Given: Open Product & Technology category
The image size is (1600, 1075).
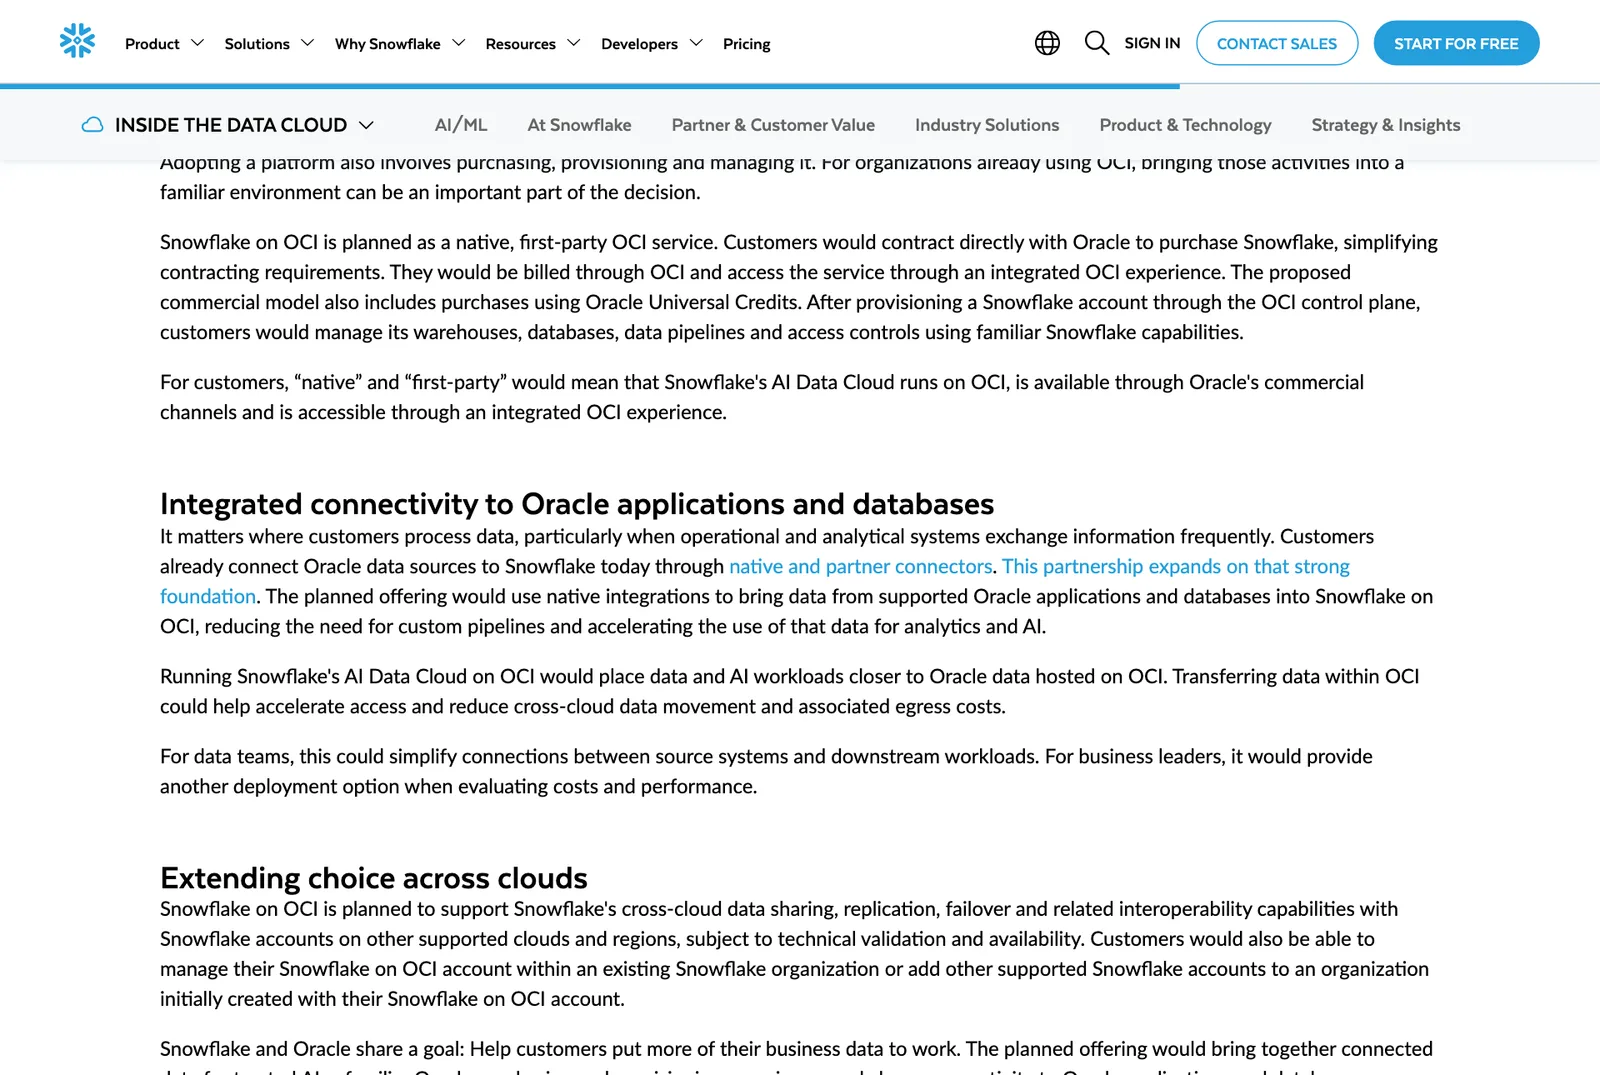Looking at the screenshot, I should coord(1186,125).
